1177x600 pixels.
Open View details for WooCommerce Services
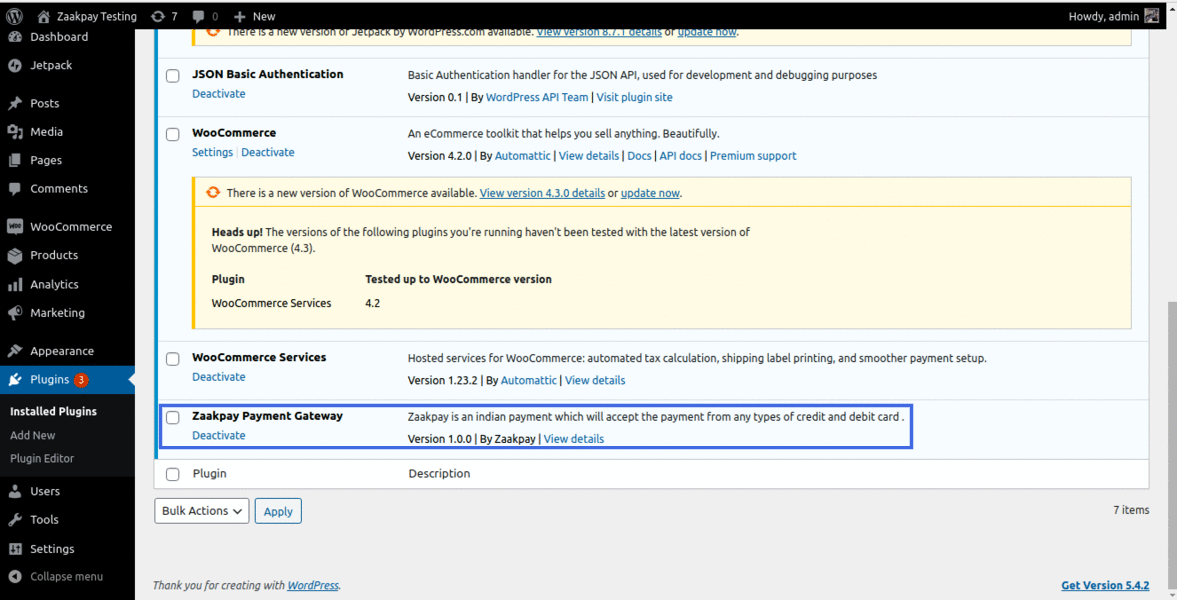(595, 380)
